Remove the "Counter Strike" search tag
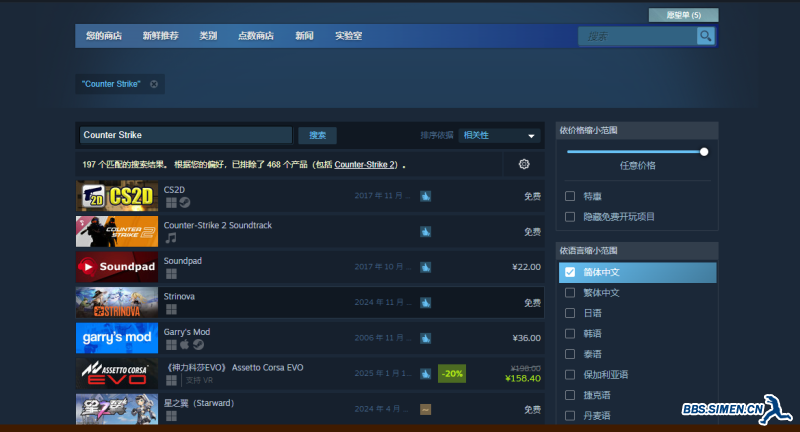The width and height of the screenshot is (800, 432). tap(154, 84)
